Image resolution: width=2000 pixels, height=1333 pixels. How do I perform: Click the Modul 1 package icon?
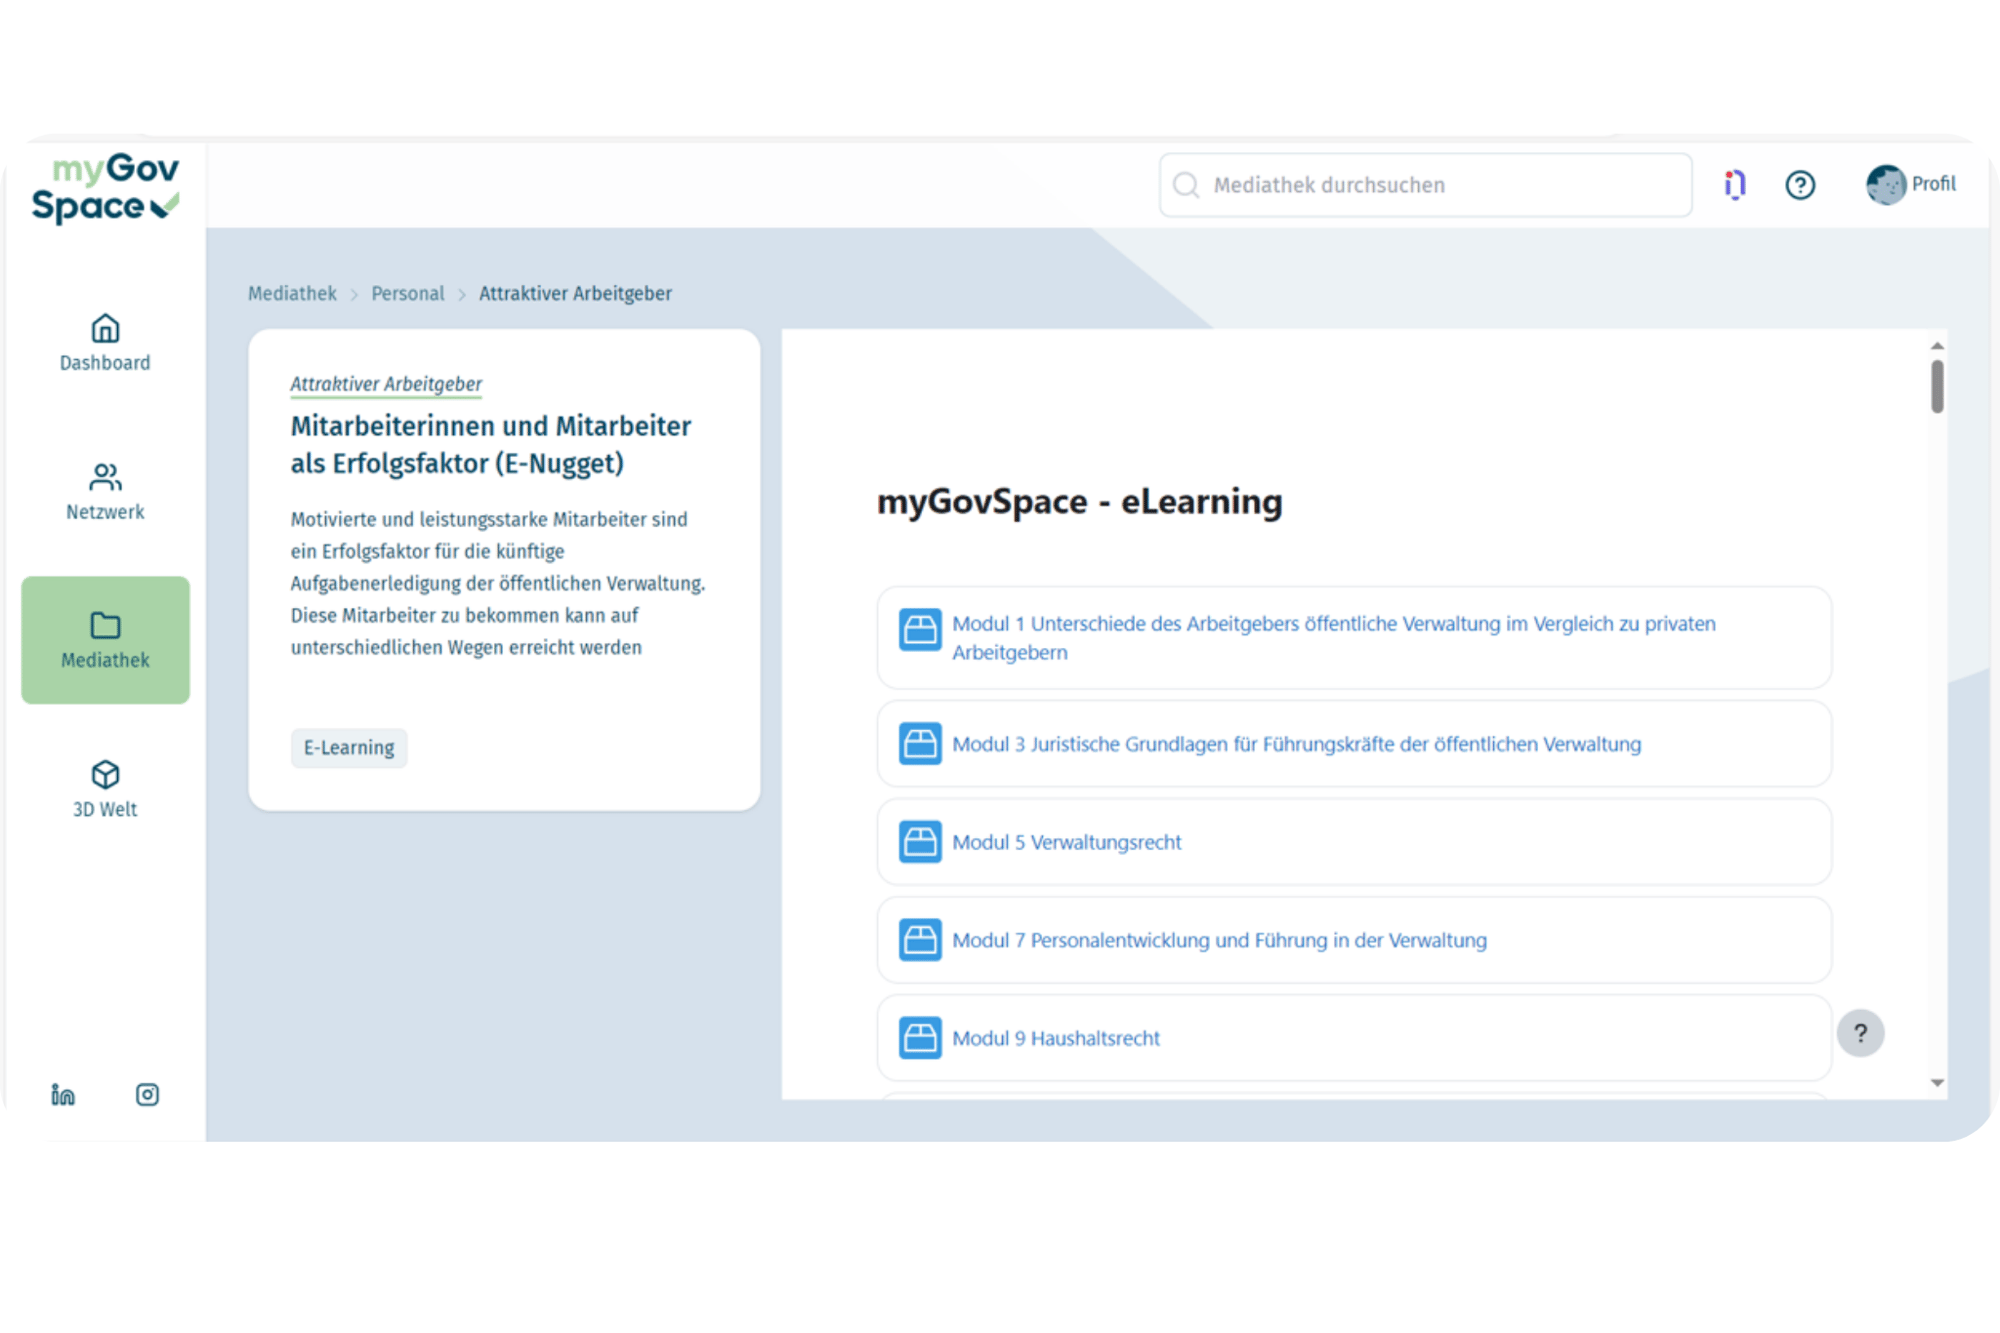920,630
